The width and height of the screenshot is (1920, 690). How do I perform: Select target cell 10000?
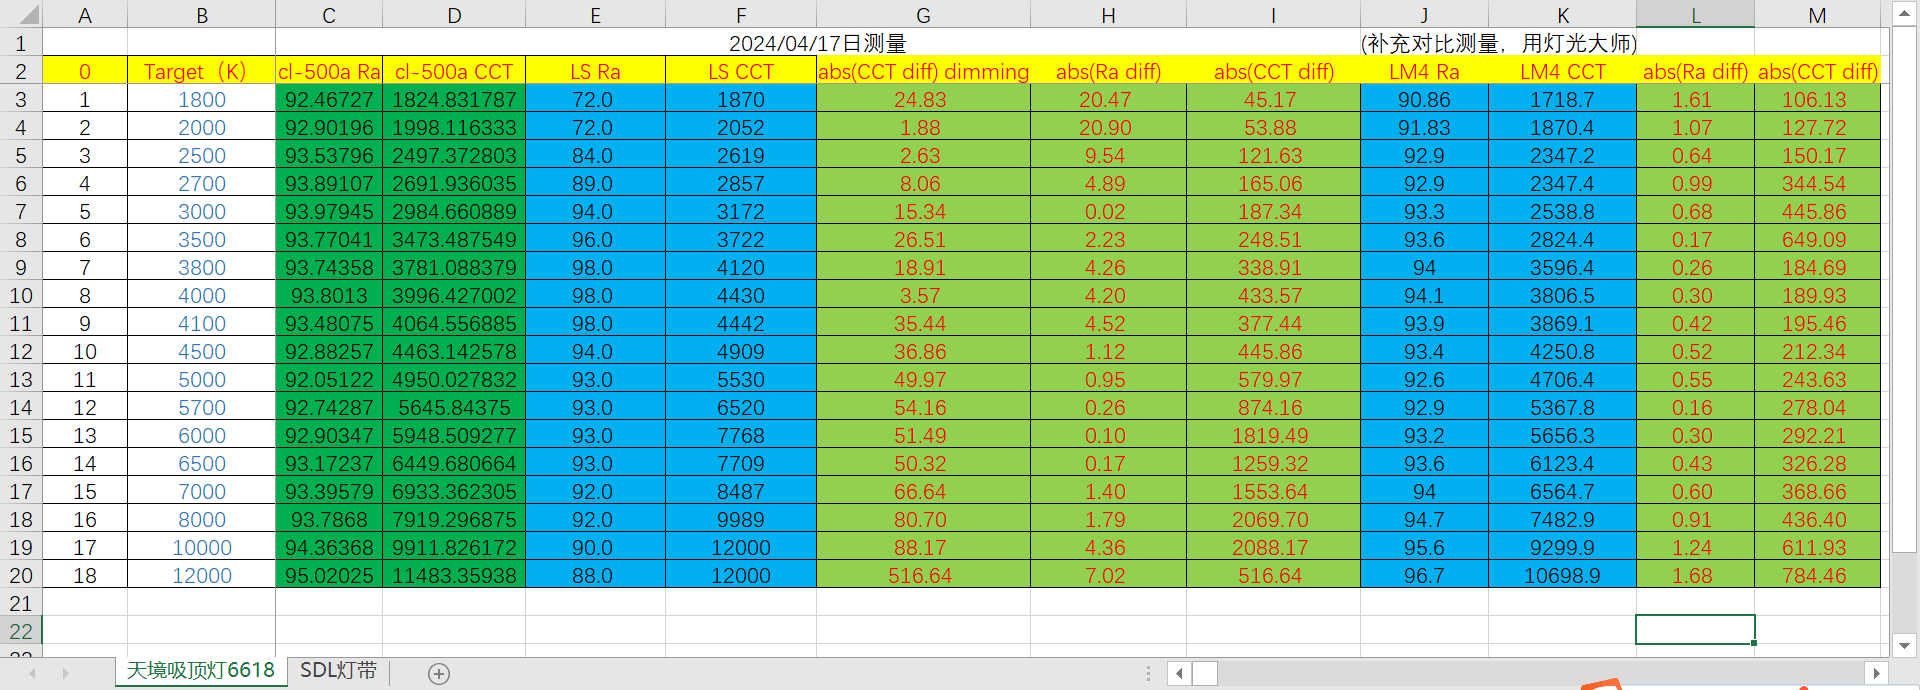pyautogui.click(x=202, y=547)
